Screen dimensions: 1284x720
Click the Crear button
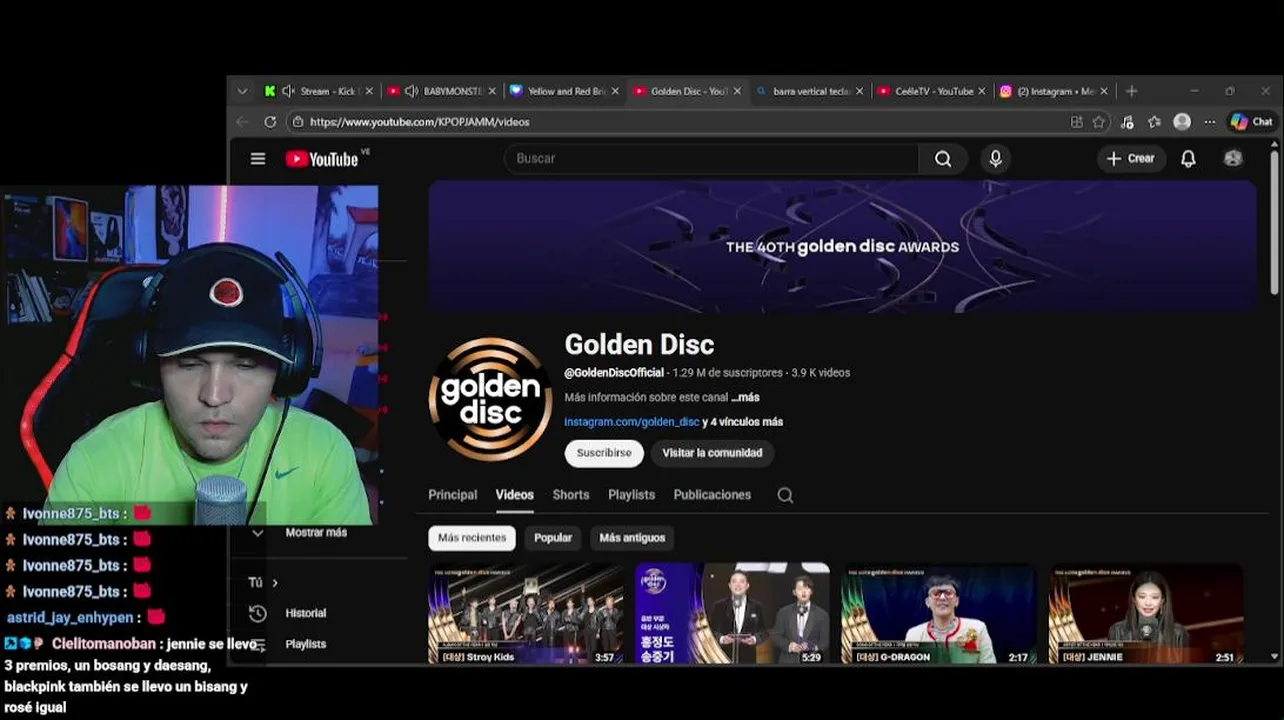tap(1131, 159)
